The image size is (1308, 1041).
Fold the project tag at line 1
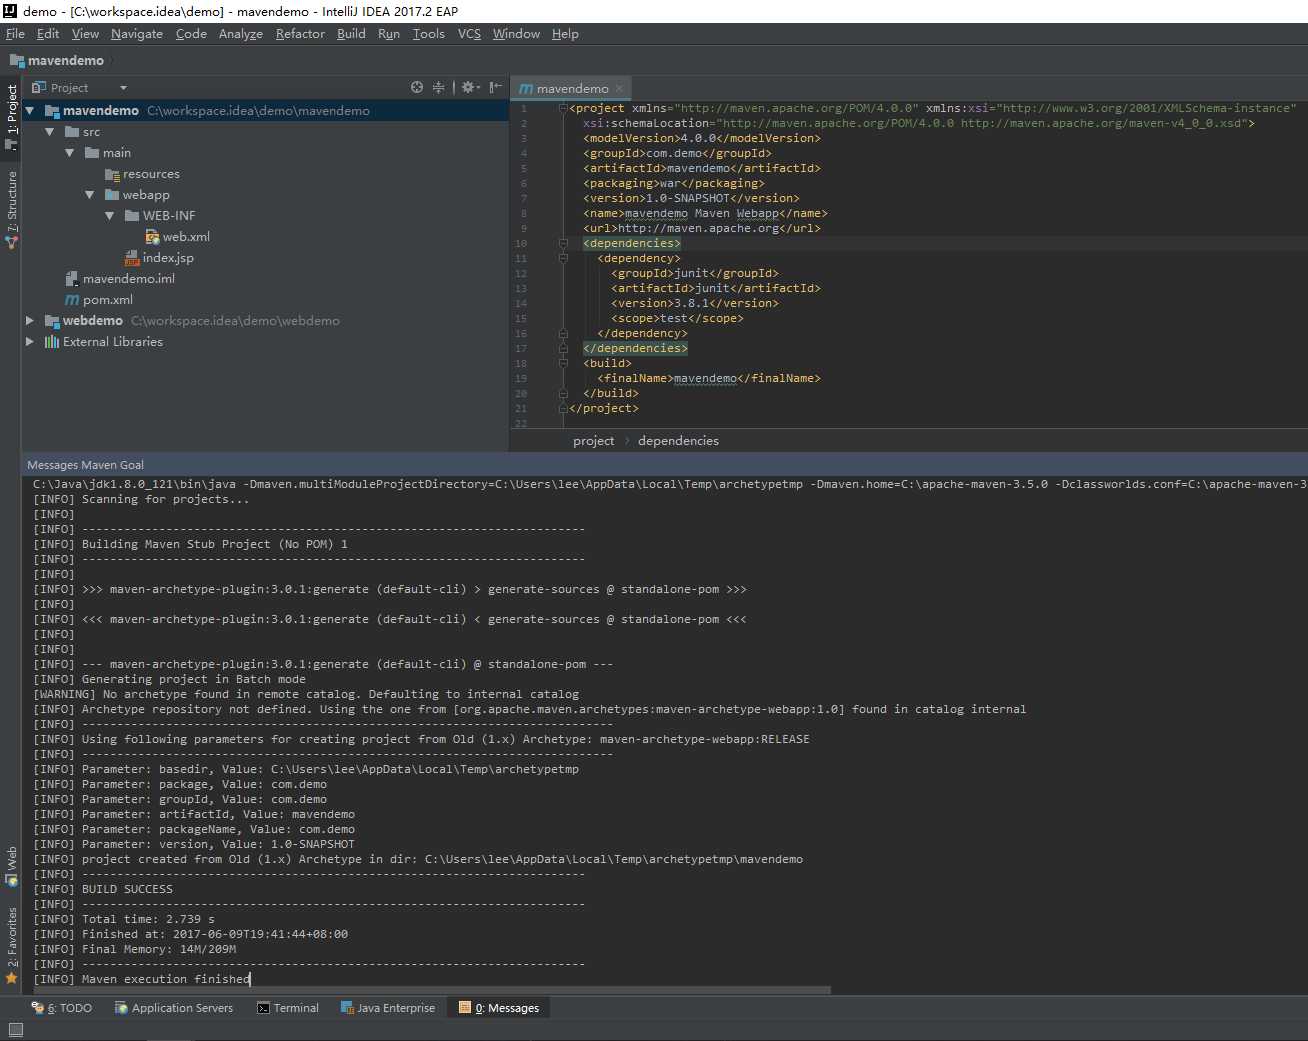(x=563, y=108)
